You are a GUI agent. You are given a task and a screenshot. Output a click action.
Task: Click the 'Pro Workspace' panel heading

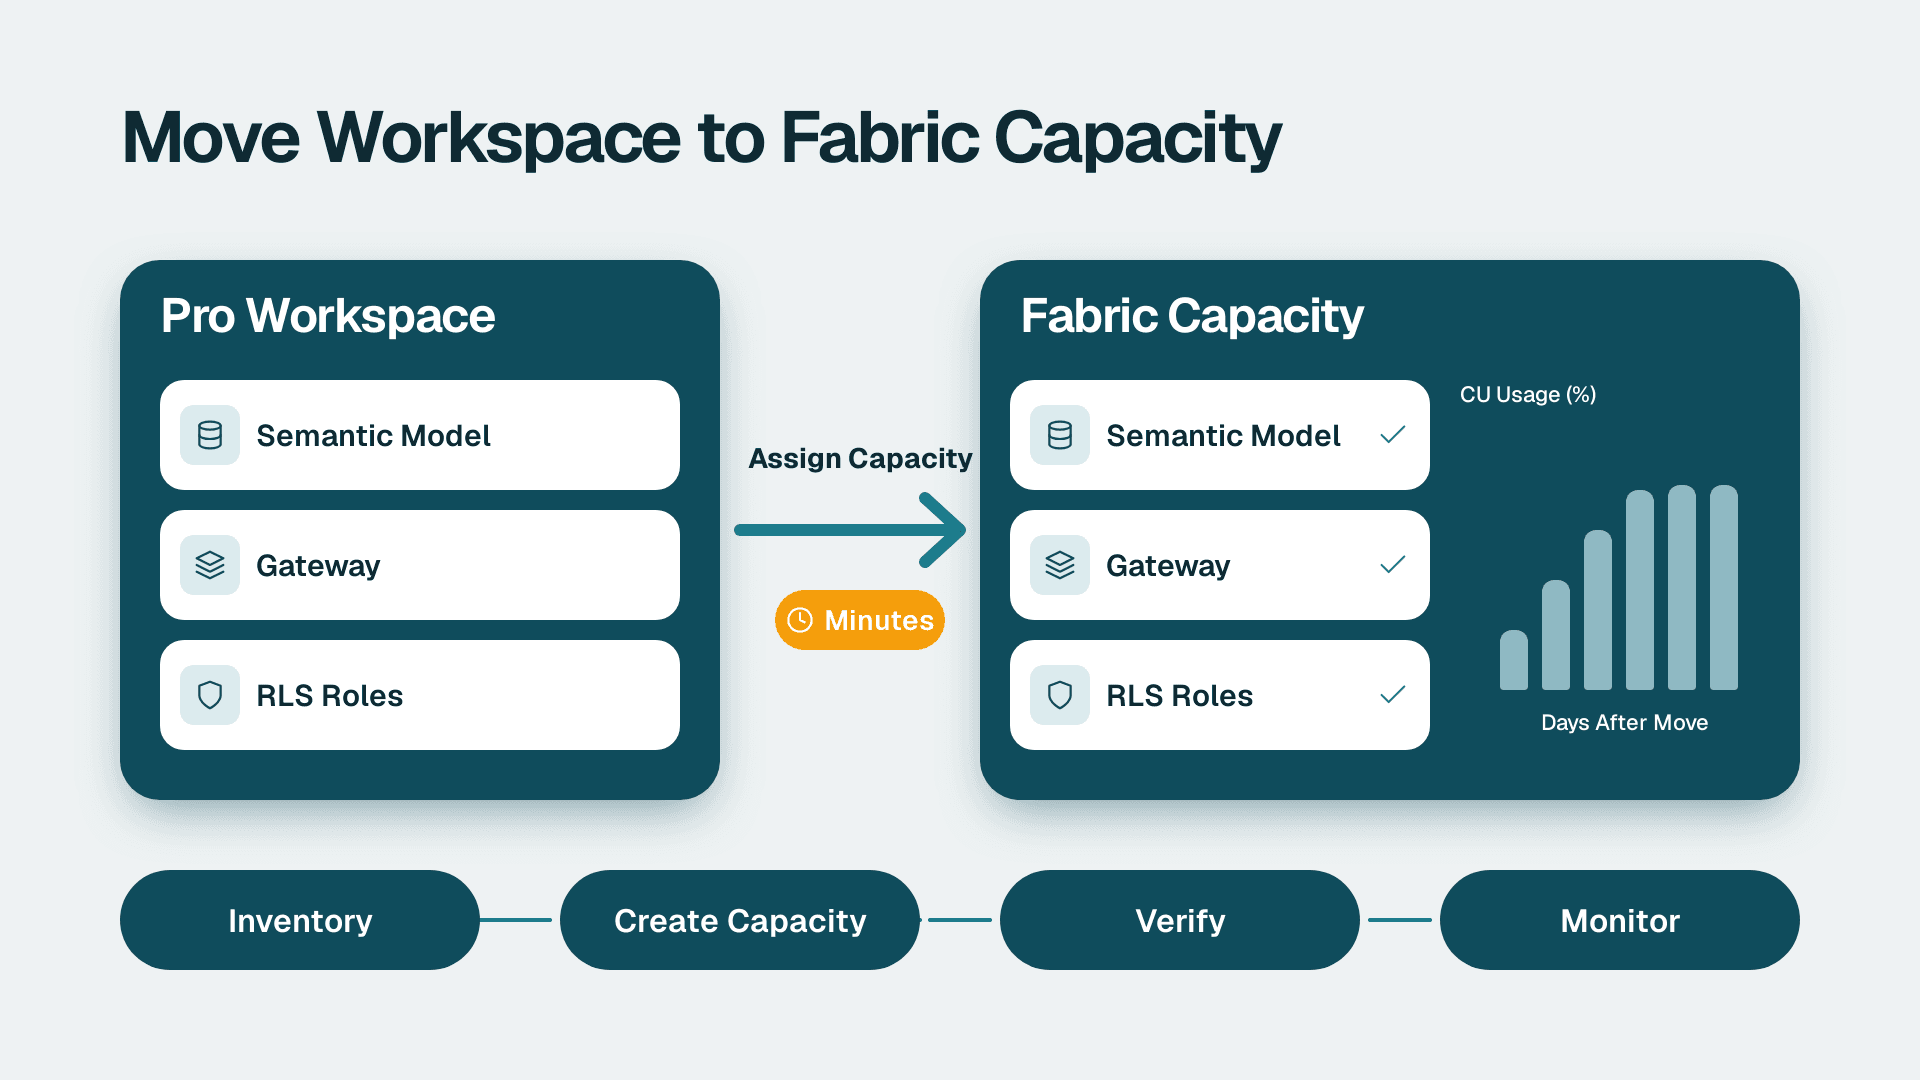tap(328, 316)
